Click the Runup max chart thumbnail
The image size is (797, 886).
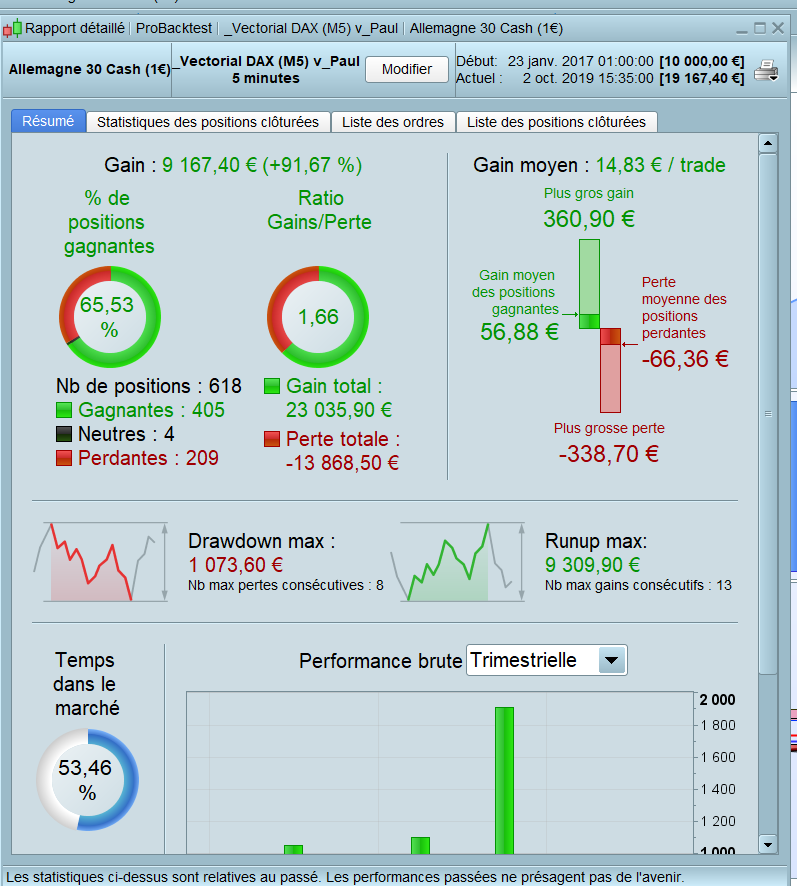458,562
